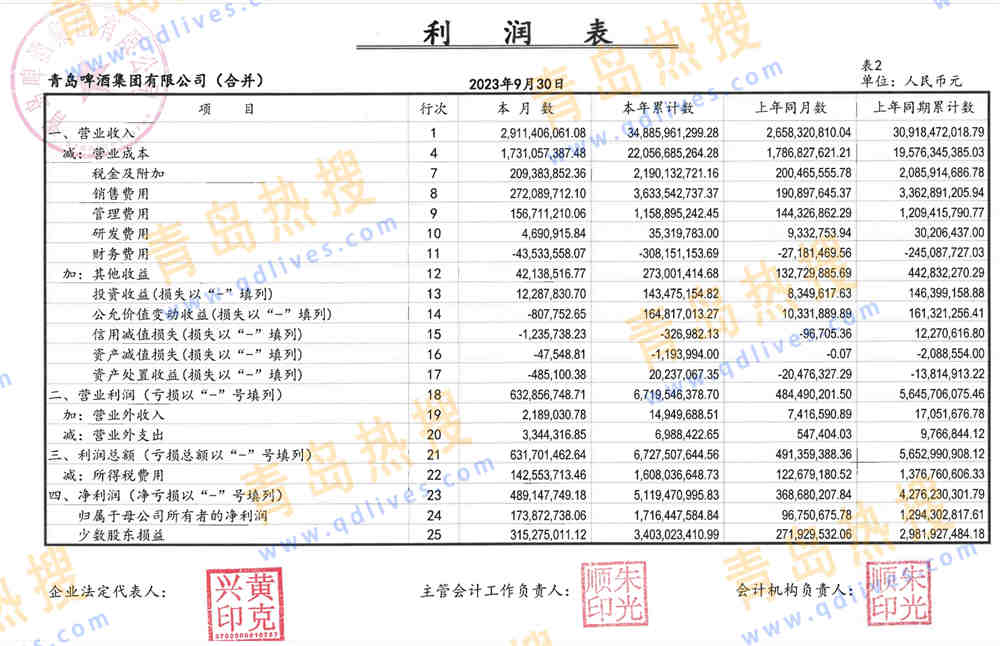Select the row label 加：营业外收入
This screenshot has height=646, width=1000.
[x=114, y=415]
